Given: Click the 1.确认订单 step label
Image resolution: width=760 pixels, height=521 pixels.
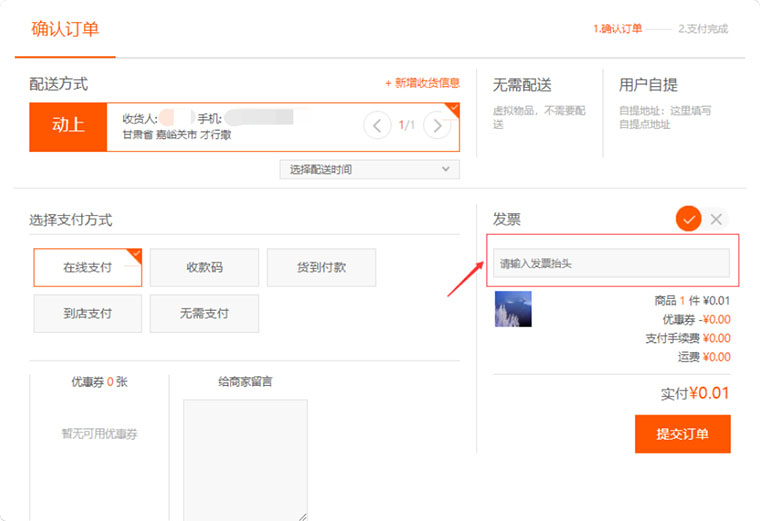Looking at the screenshot, I should 616,29.
